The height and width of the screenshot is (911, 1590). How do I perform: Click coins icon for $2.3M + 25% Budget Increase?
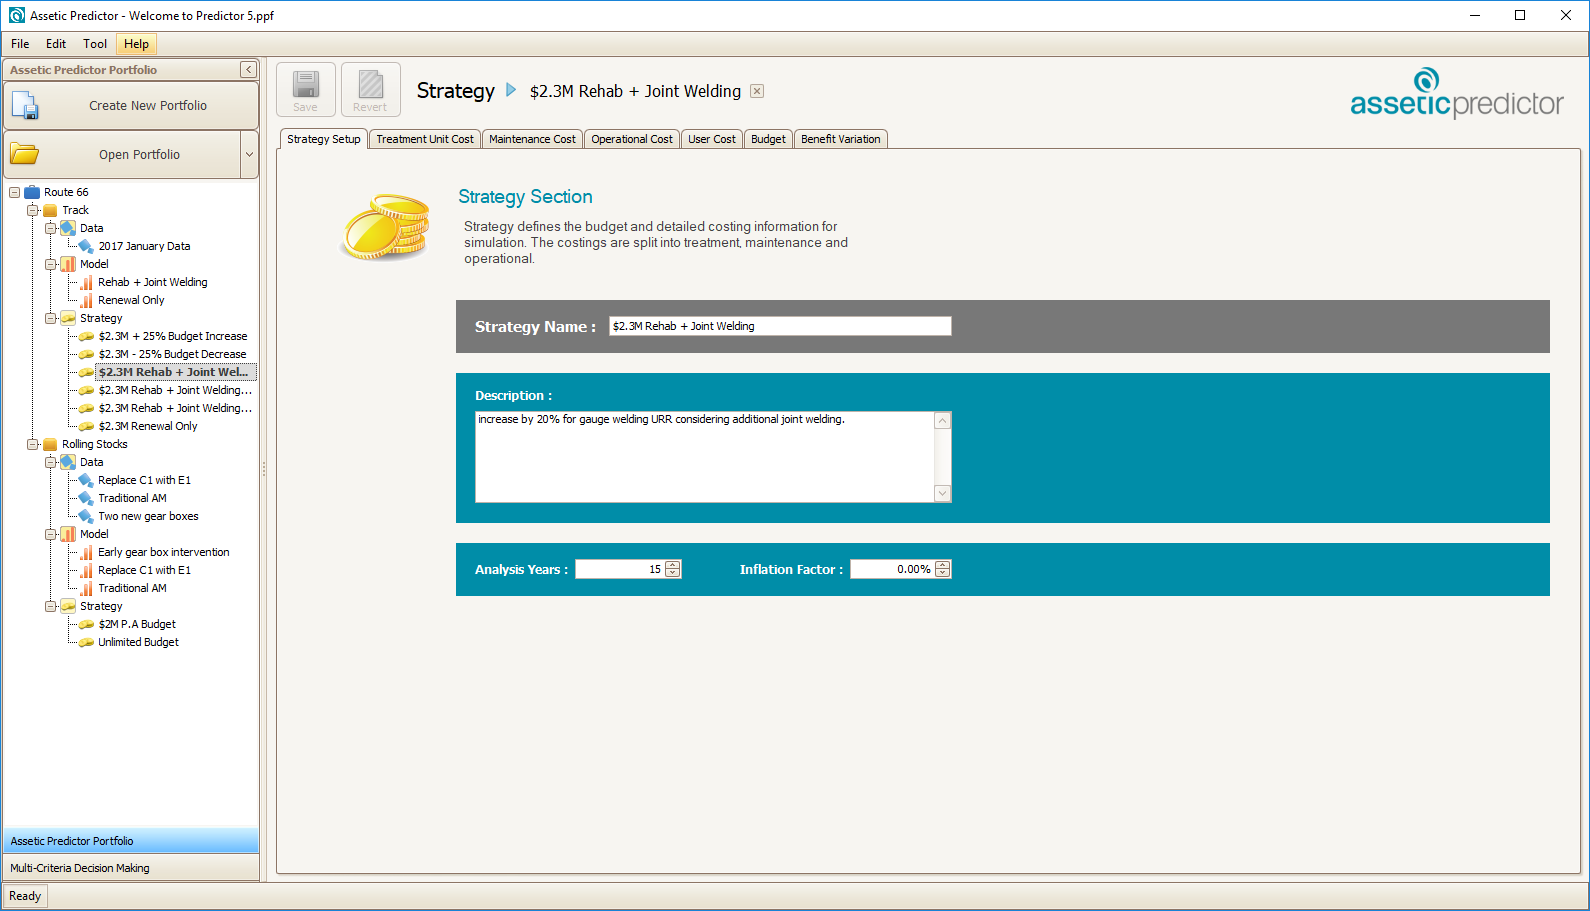coord(86,336)
